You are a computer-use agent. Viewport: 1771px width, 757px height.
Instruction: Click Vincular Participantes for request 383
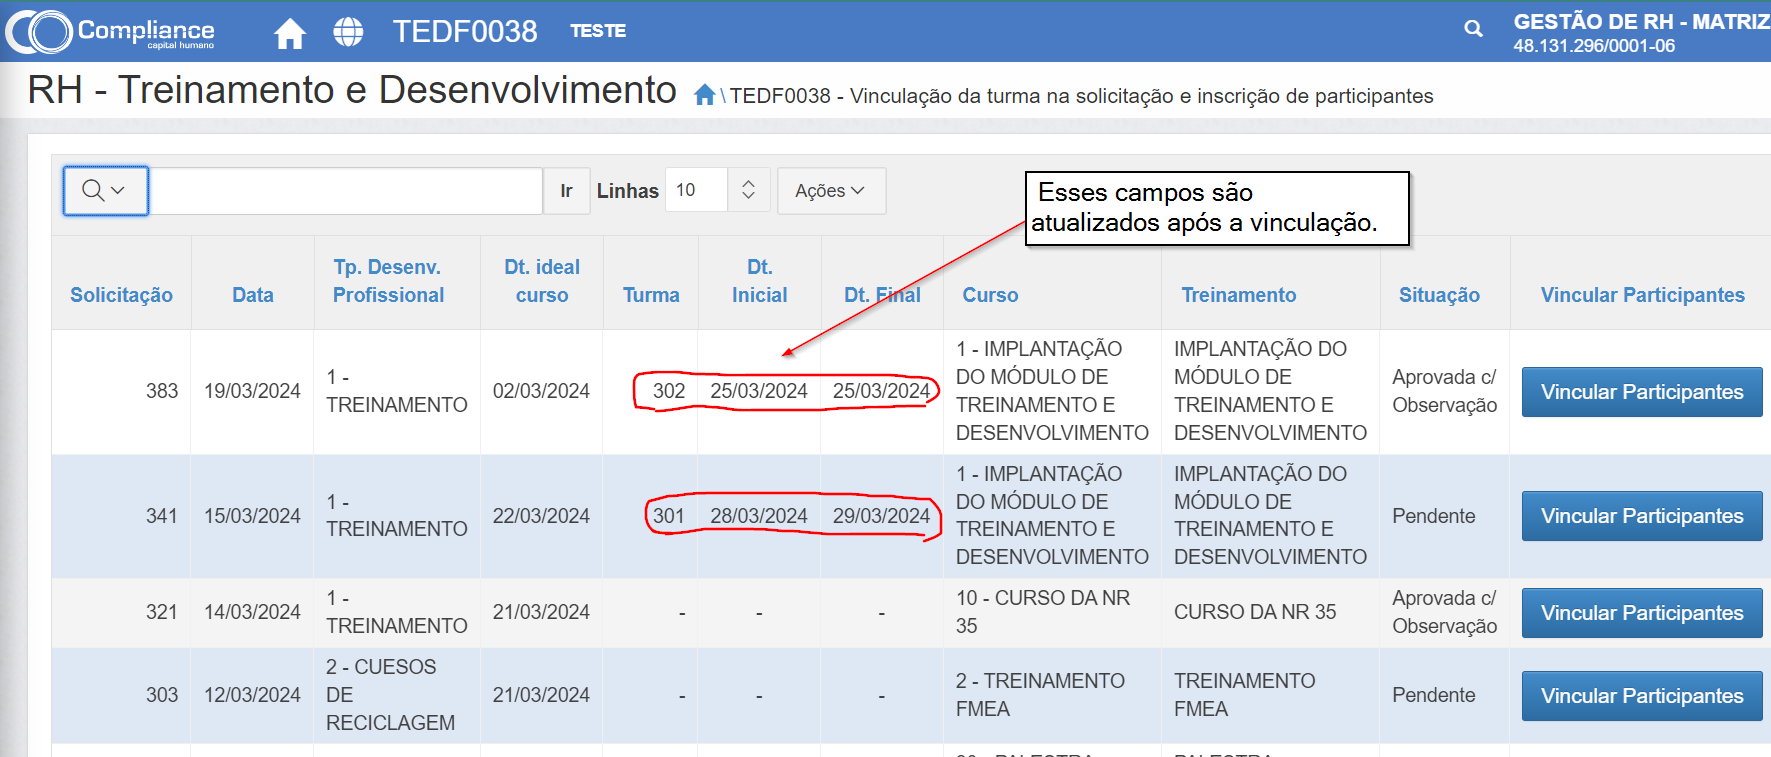(x=1642, y=392)
